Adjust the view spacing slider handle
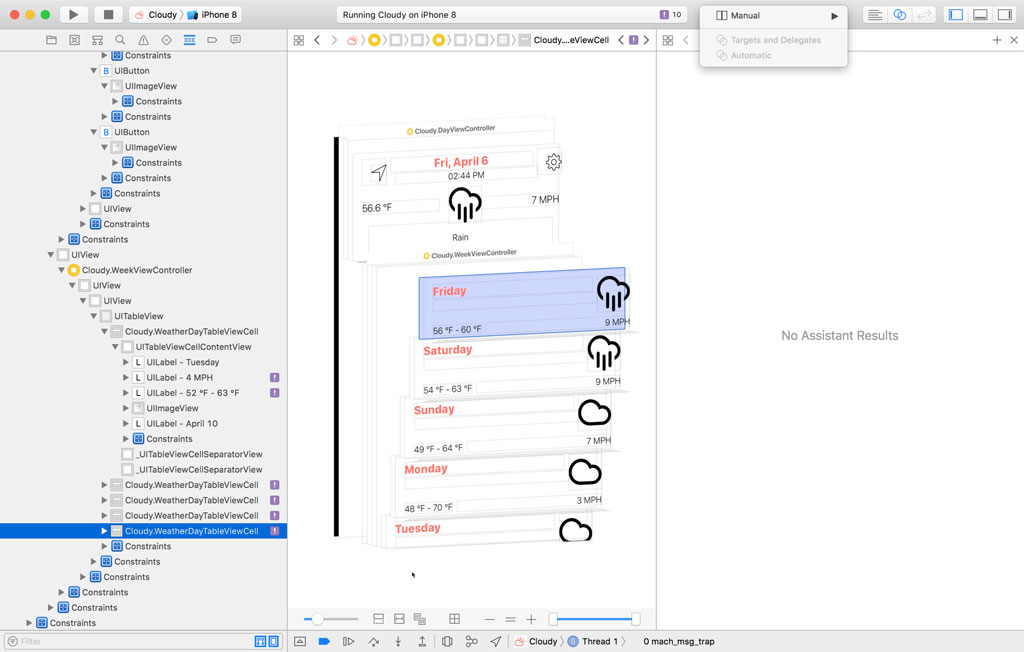 pos(318,619)
